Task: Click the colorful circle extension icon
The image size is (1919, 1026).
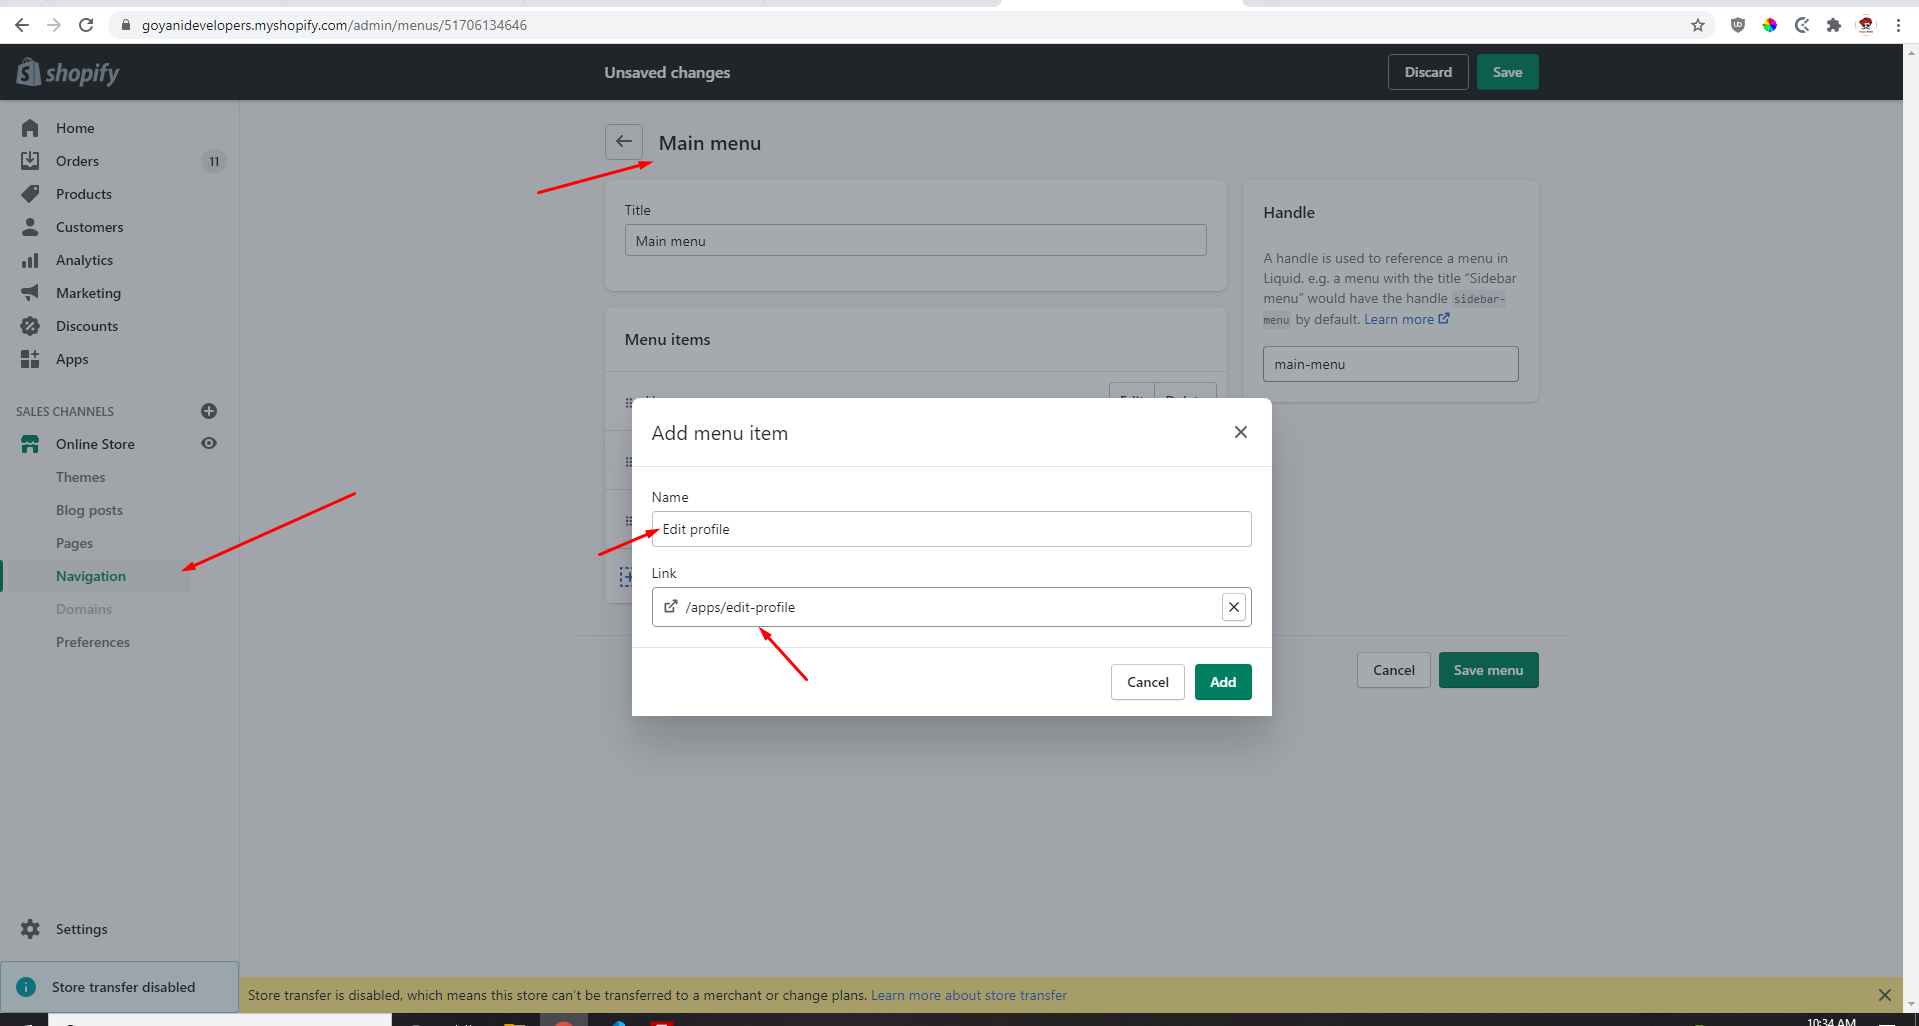Action: click(1770, 25)
